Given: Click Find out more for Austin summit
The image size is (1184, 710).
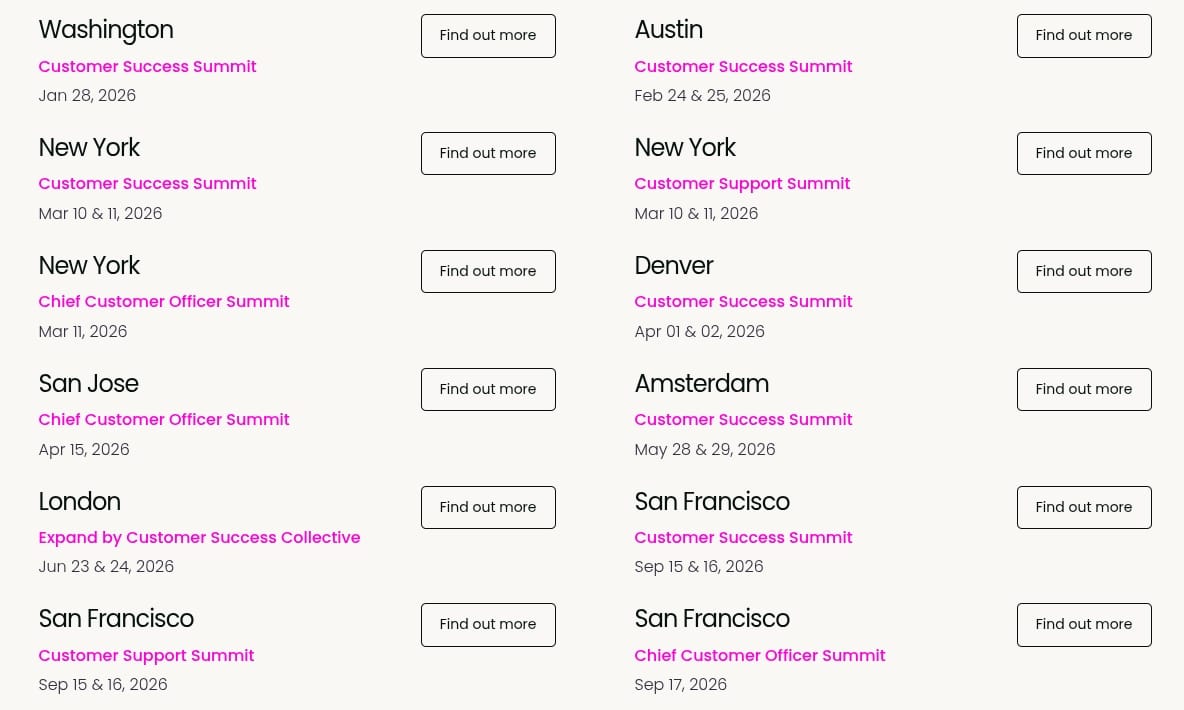Looking at the screenshot, I should [x=1084, y=36].
